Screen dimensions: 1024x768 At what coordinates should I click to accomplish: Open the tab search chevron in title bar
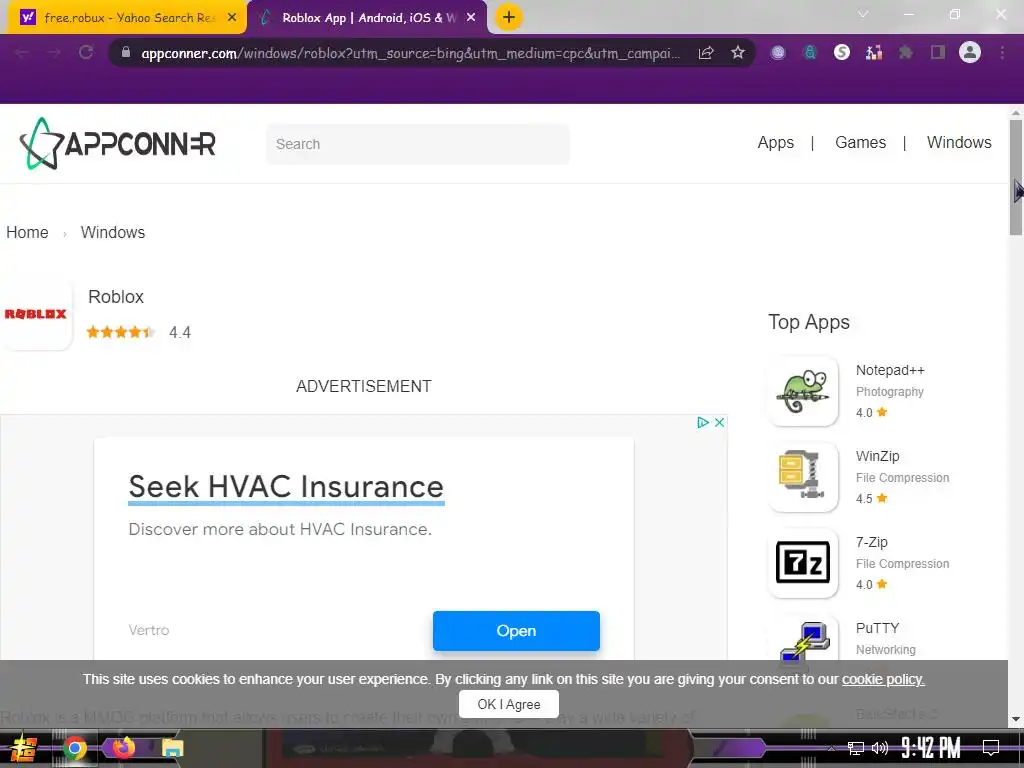pos(863,14)
